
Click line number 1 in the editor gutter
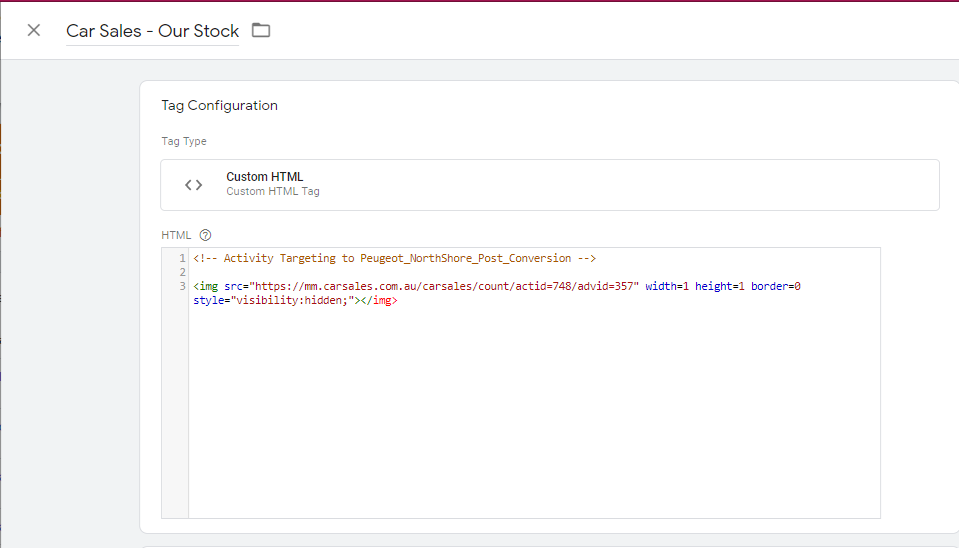click(x=182, y=258)
